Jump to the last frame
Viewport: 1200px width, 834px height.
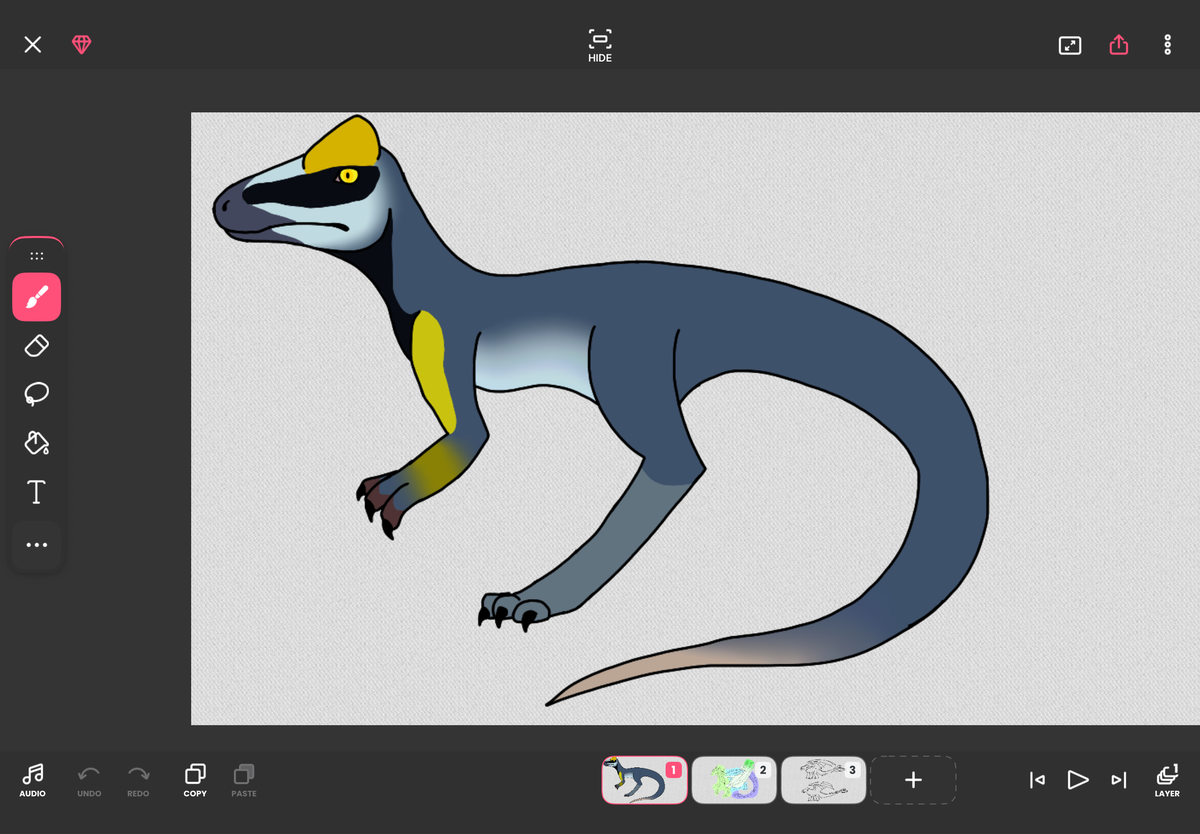coord(1119,780)
